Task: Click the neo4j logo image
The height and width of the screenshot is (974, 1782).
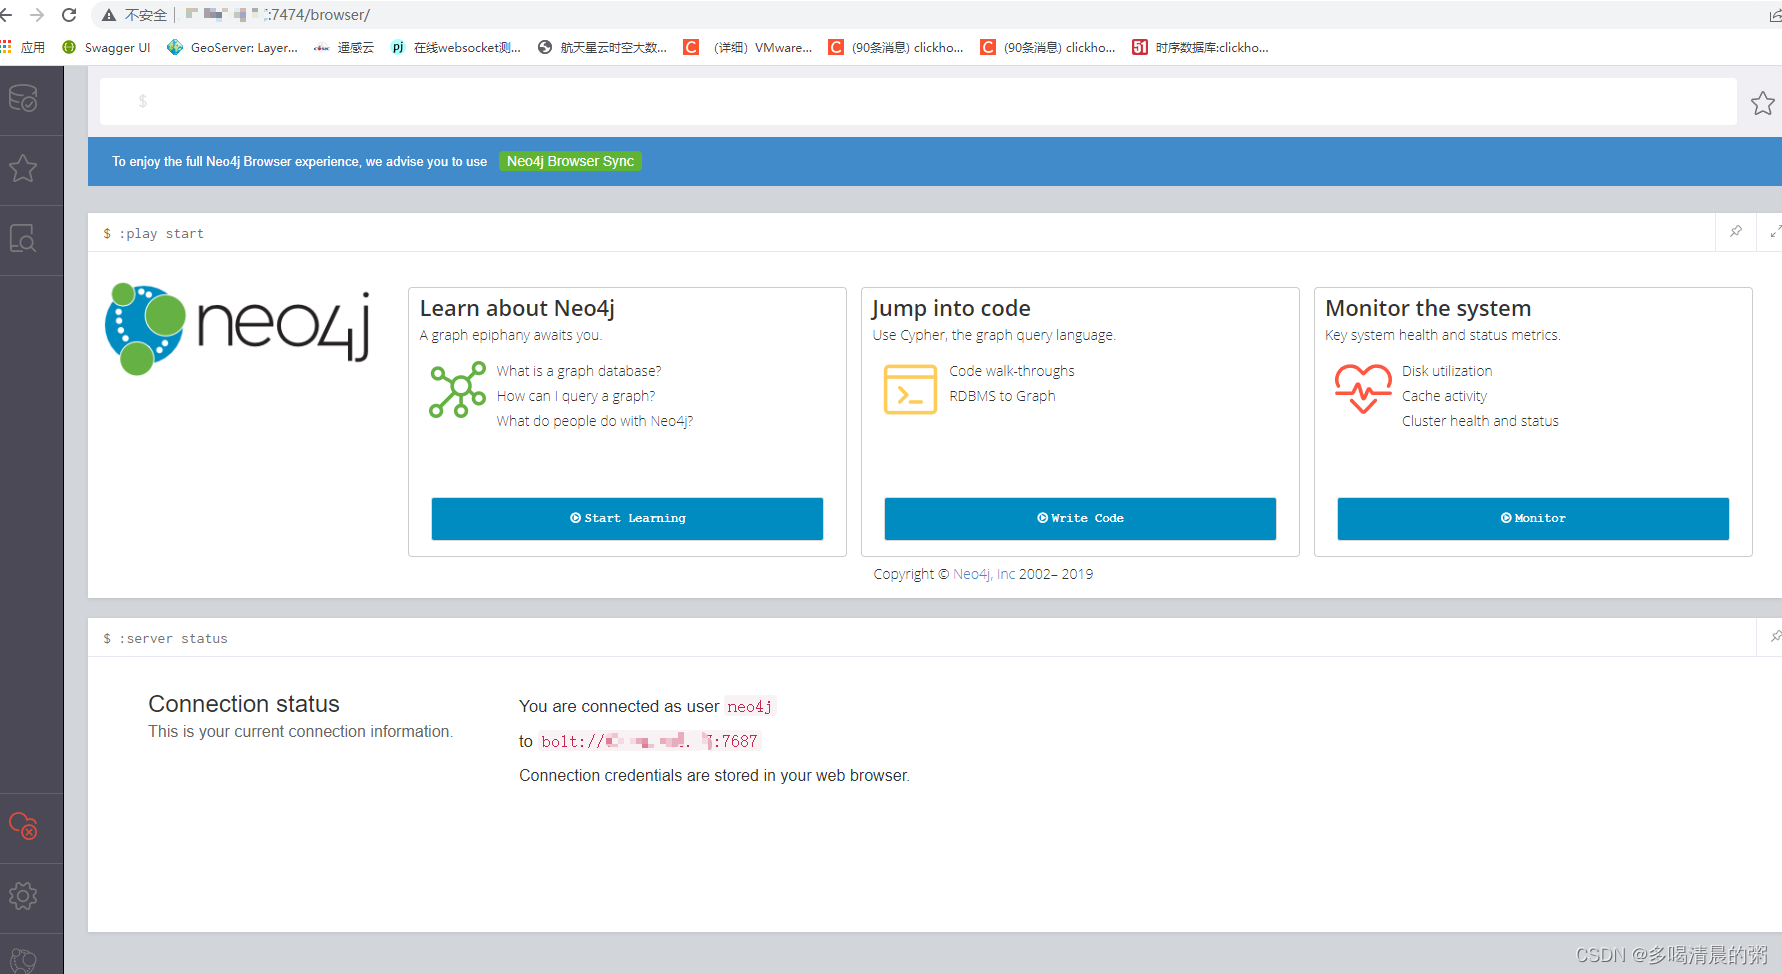Action: point(238,329)
